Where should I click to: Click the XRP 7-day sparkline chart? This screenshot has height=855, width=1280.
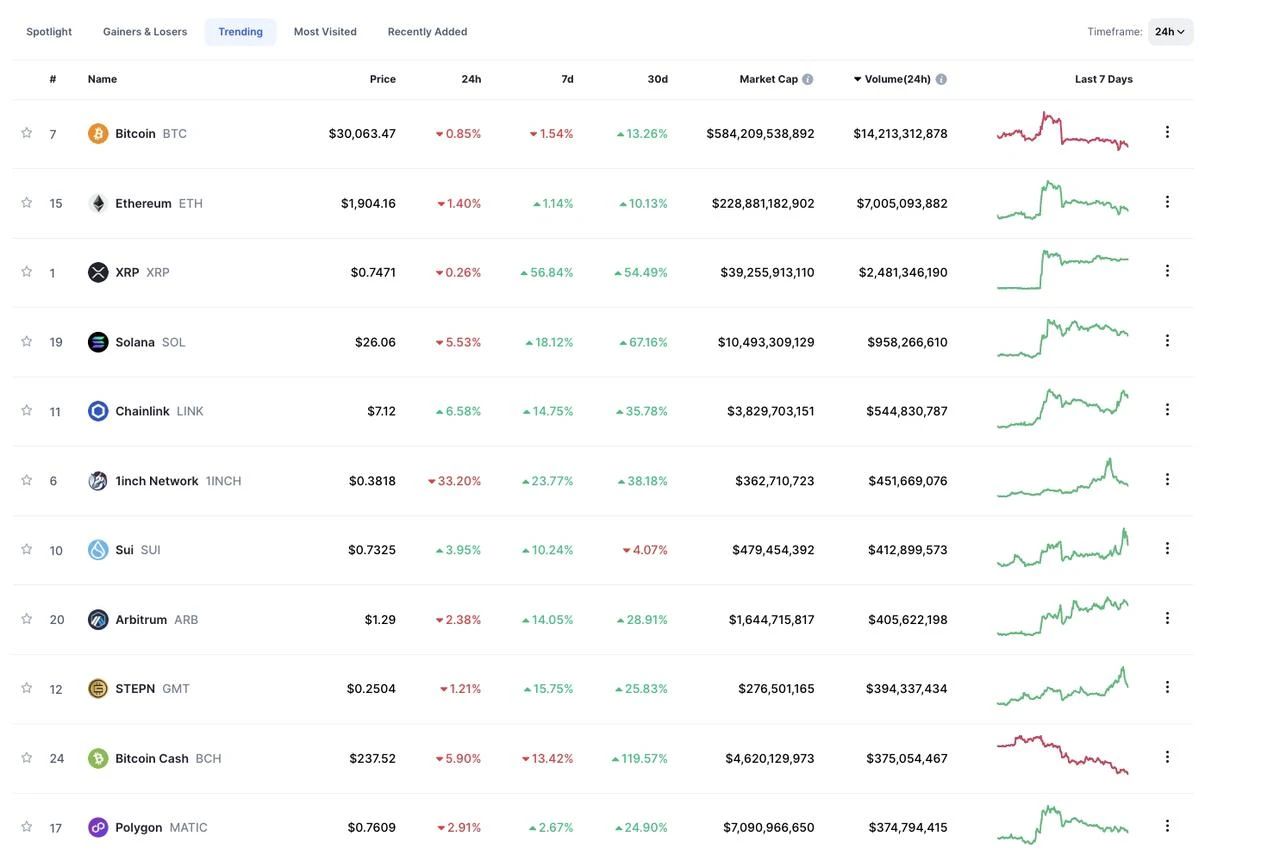[x=1062, y=270]
